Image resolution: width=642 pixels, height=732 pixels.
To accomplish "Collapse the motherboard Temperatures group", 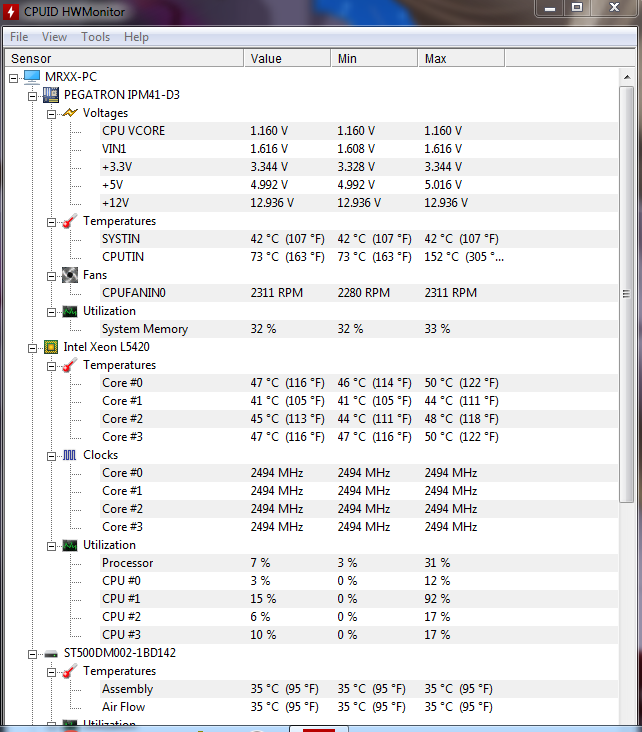I will tap(51, 222).
